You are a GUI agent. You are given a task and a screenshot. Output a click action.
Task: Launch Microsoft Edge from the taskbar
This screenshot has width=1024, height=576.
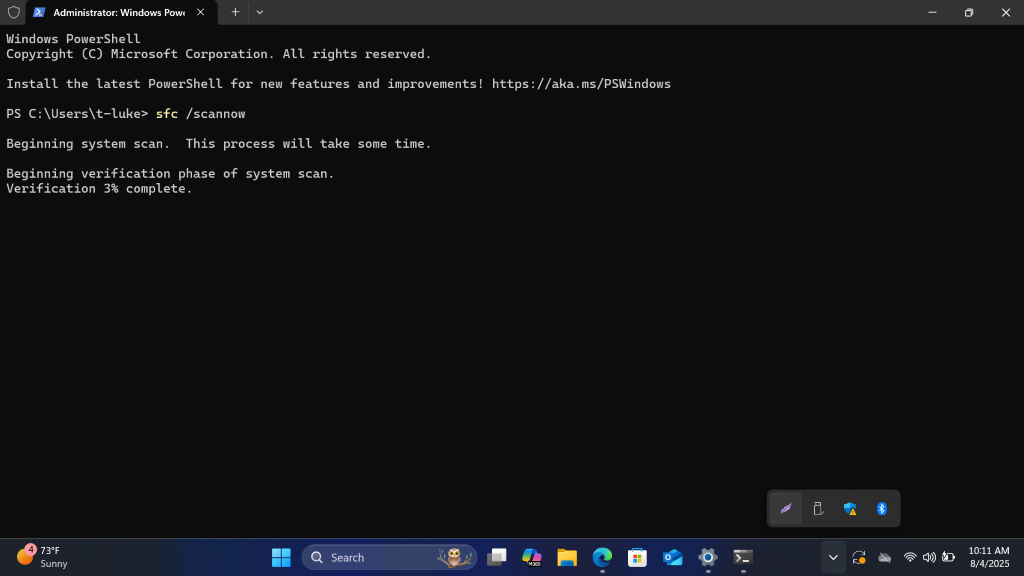601,557
